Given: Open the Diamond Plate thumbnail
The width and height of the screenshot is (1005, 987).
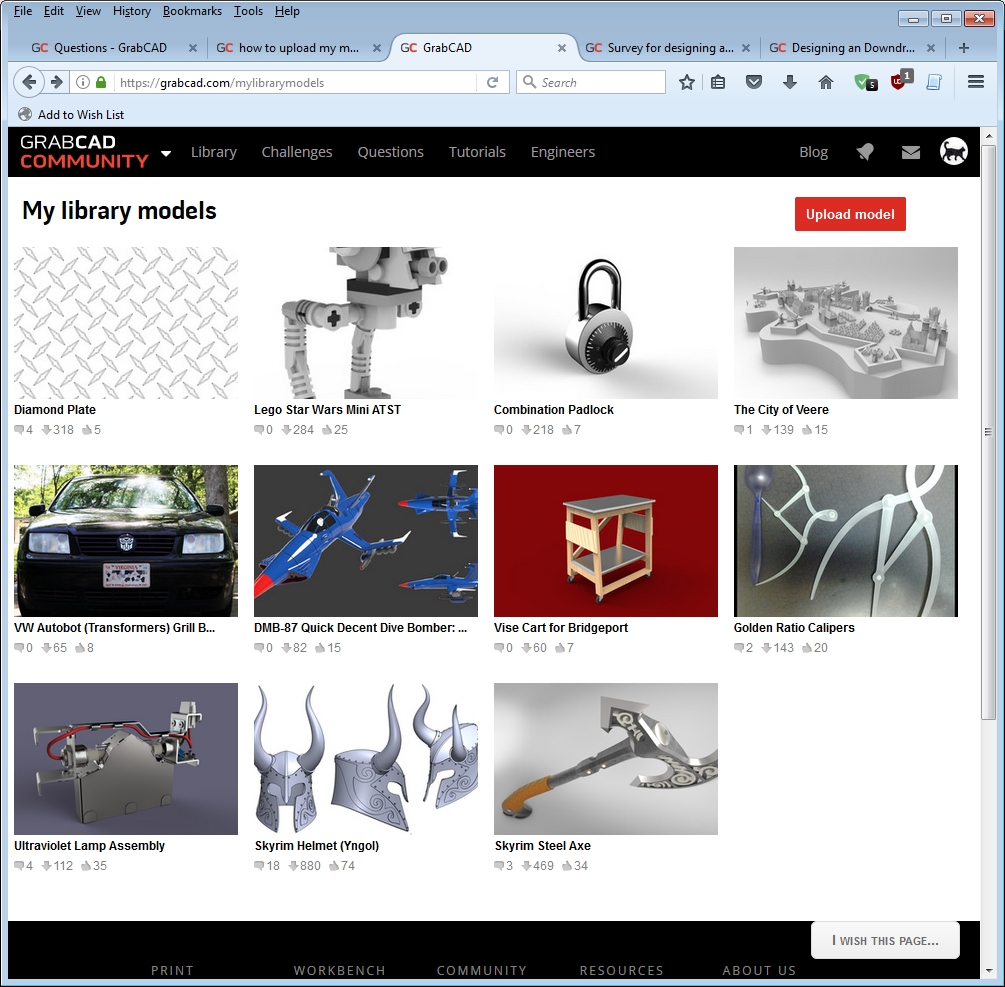Looking at the screenshot, I should tap(126, 323).
